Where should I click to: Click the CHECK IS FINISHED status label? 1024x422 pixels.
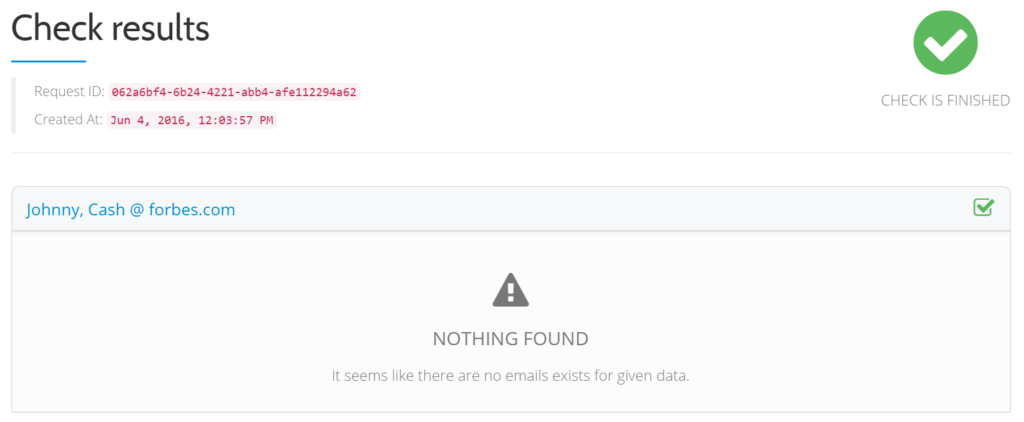[945, 101]
